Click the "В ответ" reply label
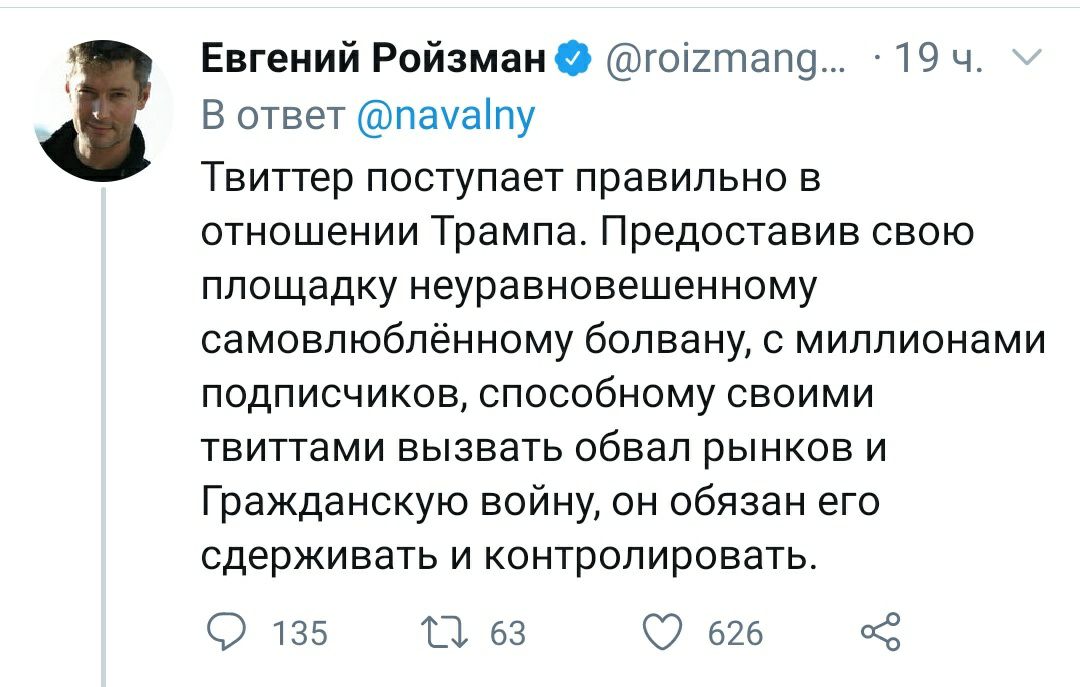 [273, 116]
